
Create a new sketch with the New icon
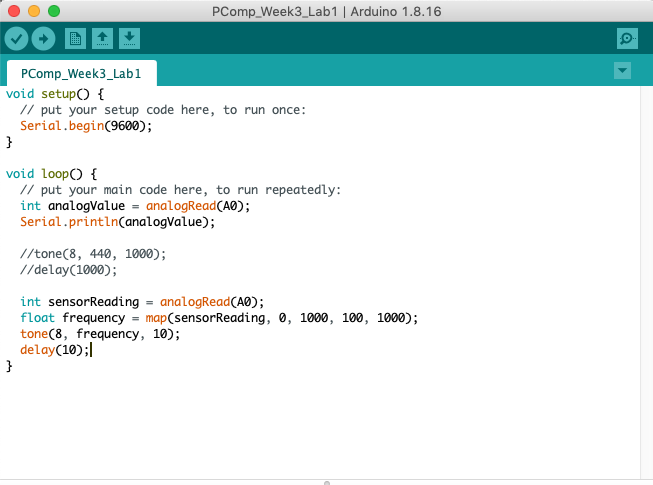(x=75, y=39)
